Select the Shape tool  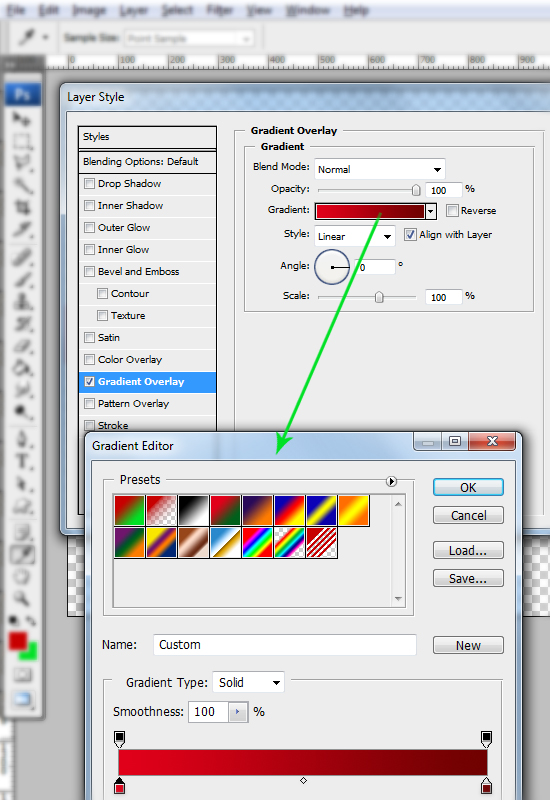(21, 505)
